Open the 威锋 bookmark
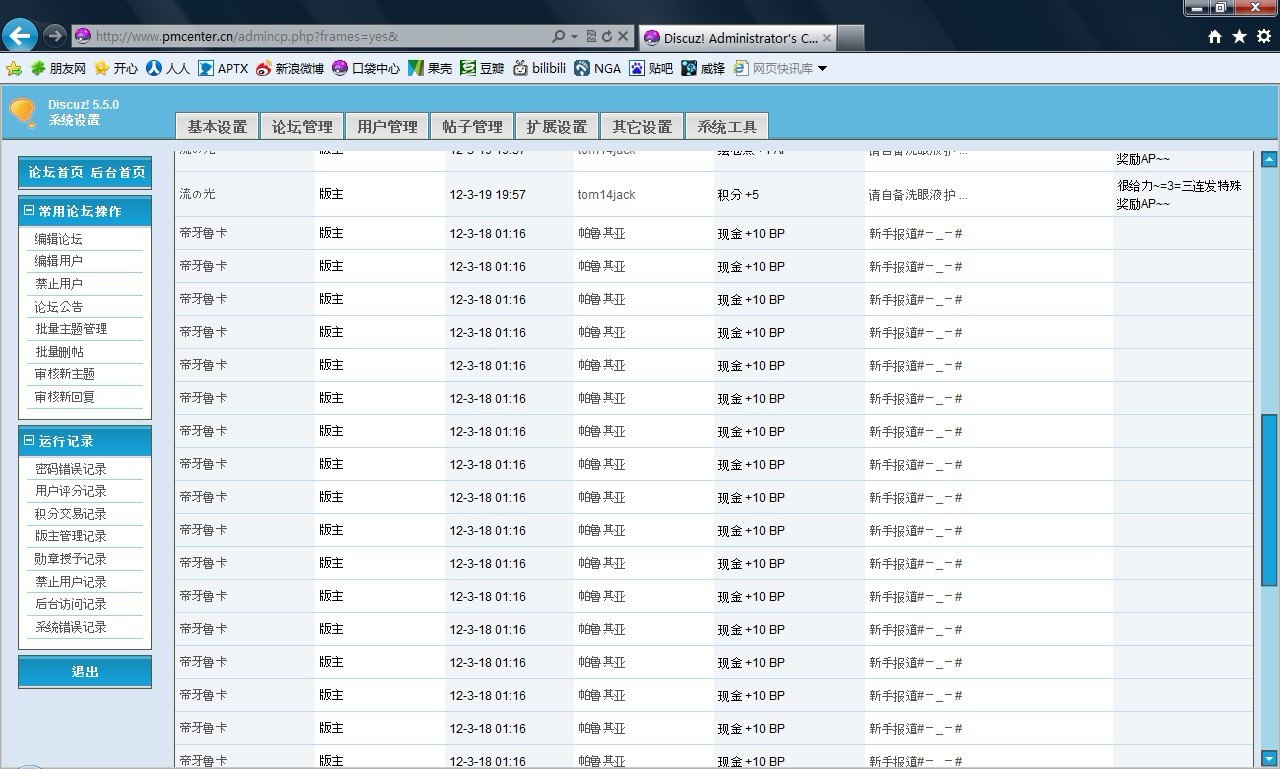Image resolution: width=1280 pixels, height=769 pixels. (x=703, y=68)
